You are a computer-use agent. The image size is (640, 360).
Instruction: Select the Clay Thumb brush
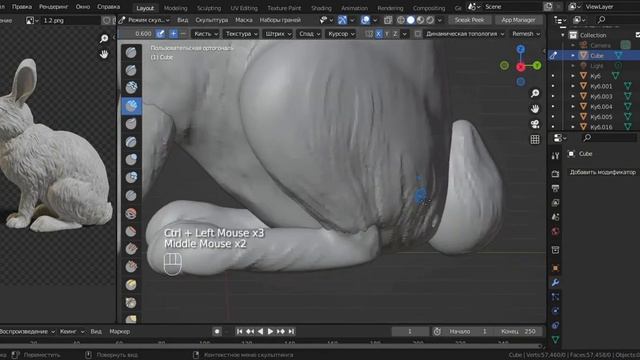(x=131, y=124)
